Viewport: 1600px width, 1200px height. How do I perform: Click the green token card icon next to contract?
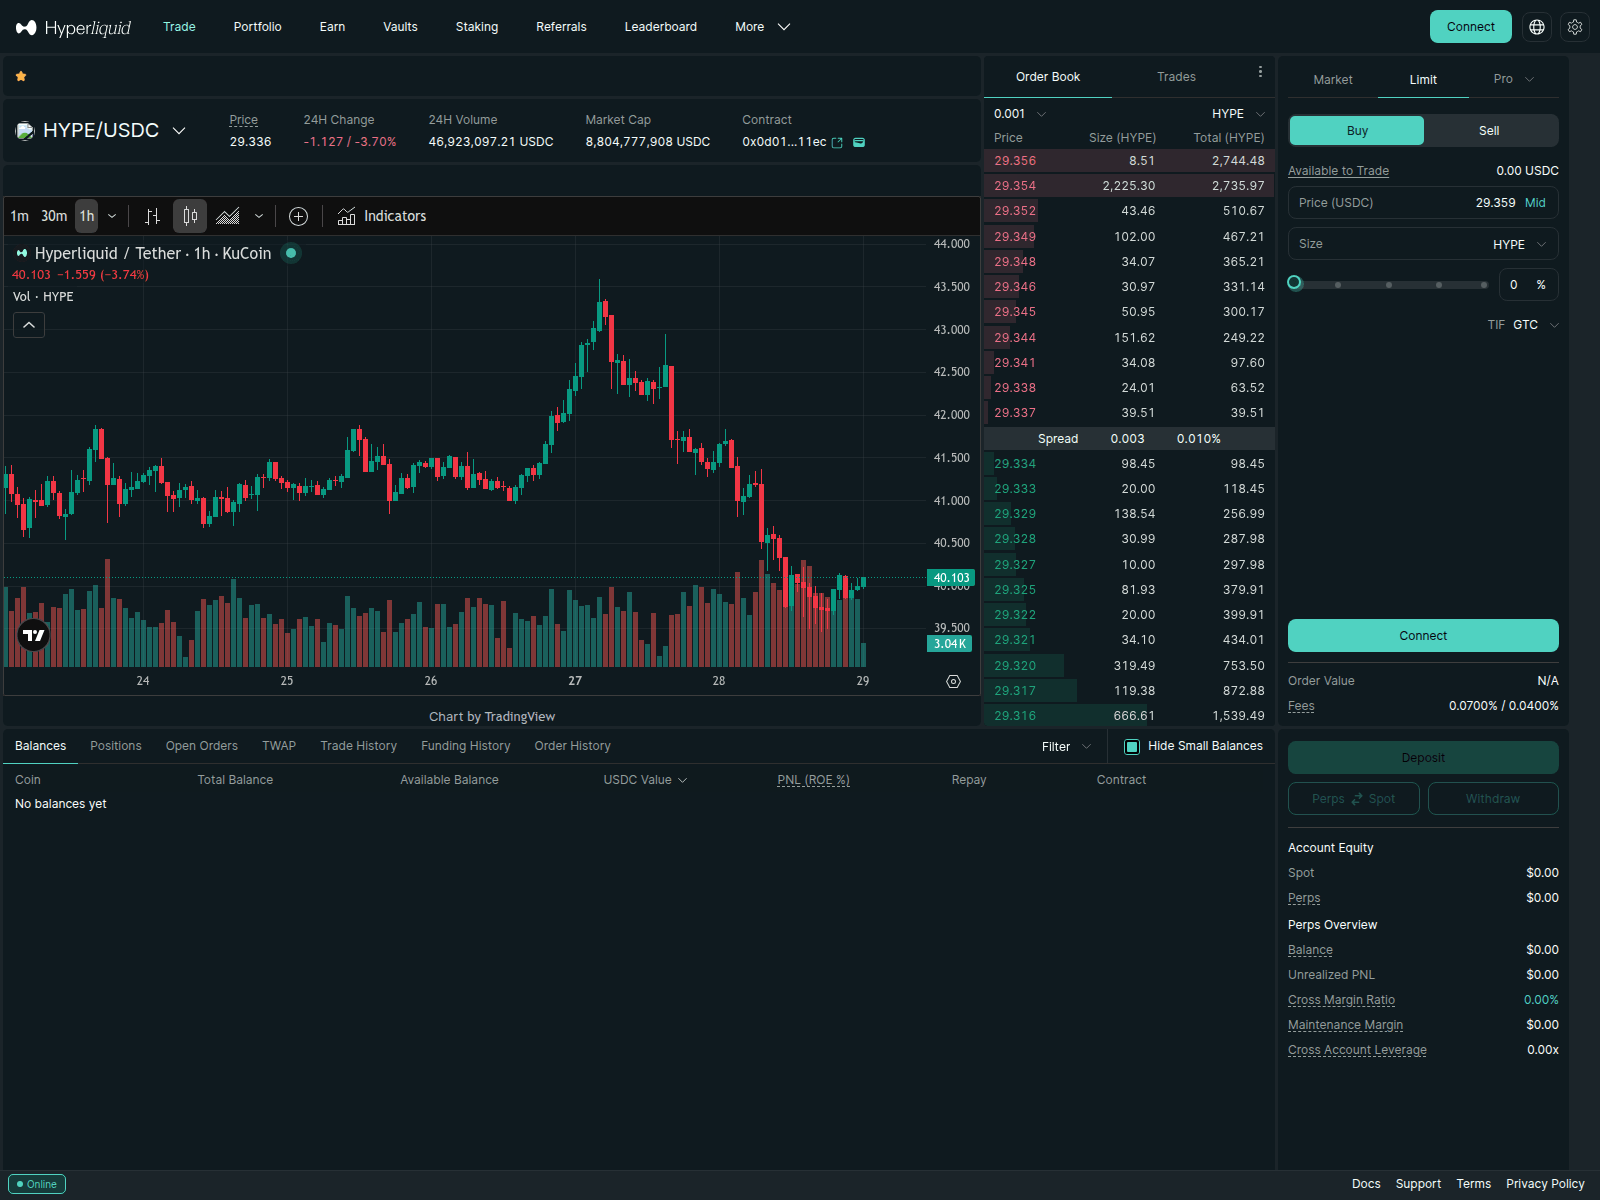[x=859, y=142]
